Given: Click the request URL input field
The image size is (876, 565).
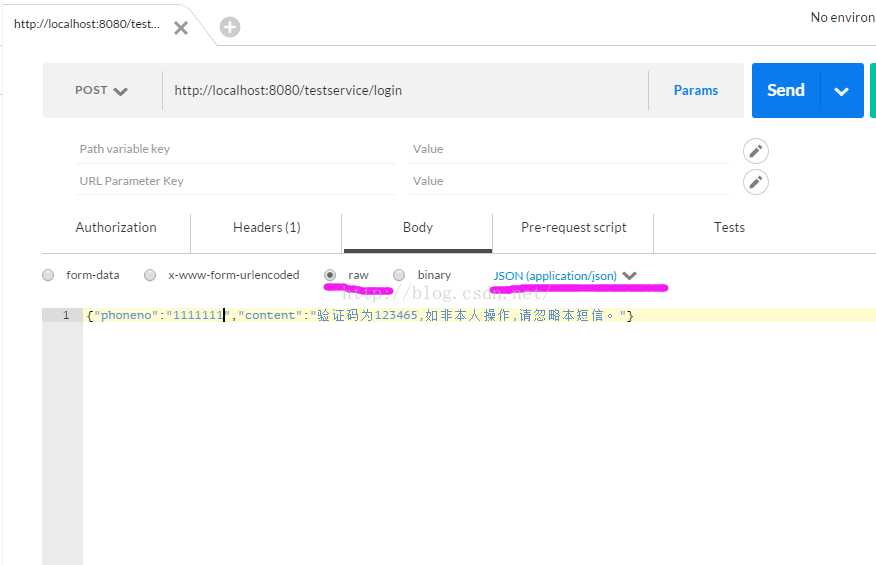Looking at the screenshot, I should click(x=405, y=91).
